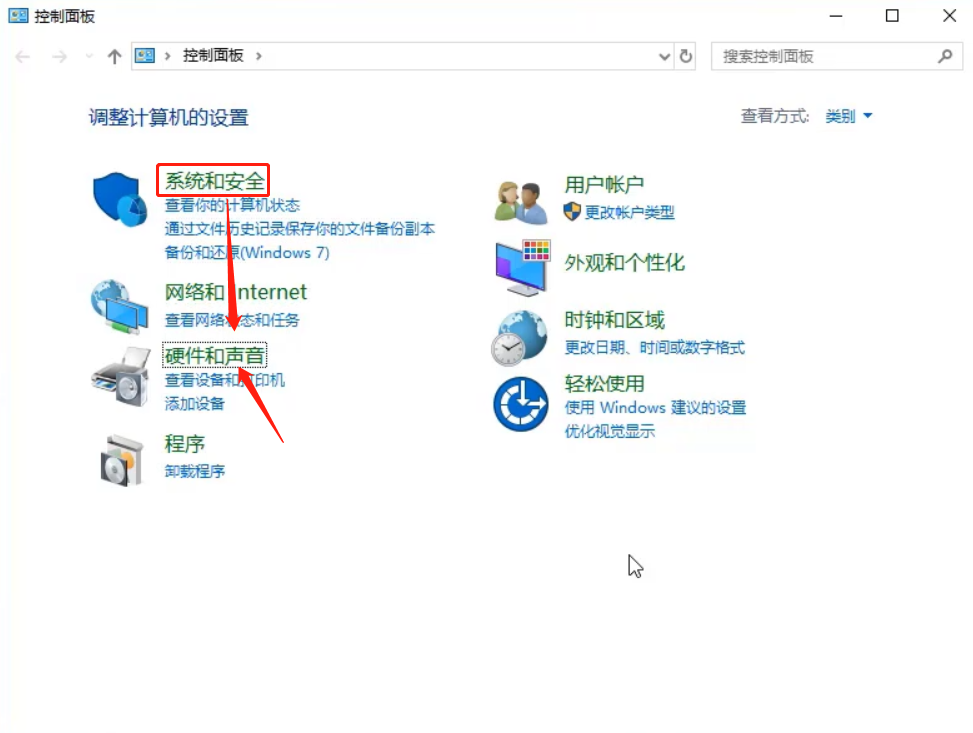Click 更改日期、时间或数字格式 link
This screenshot has width=973, height=733.
pos(654,348)
